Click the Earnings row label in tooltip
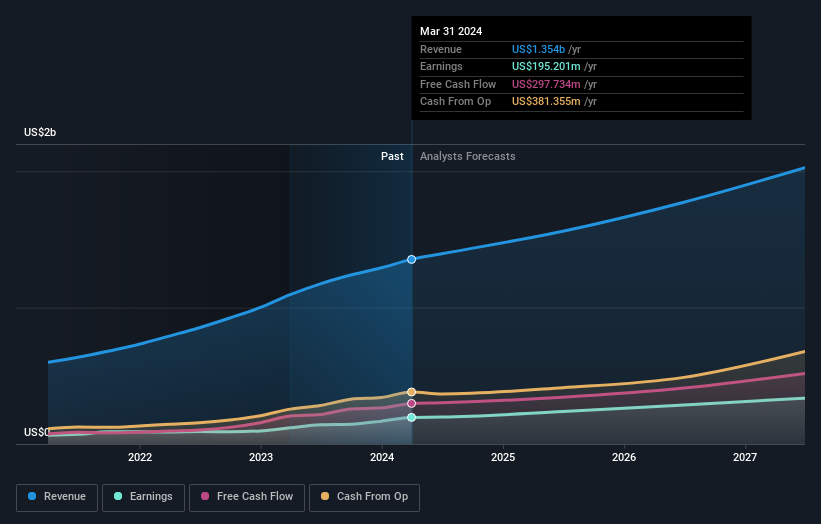Viewport: 821px width, 524px height. (x=441, y=66)
